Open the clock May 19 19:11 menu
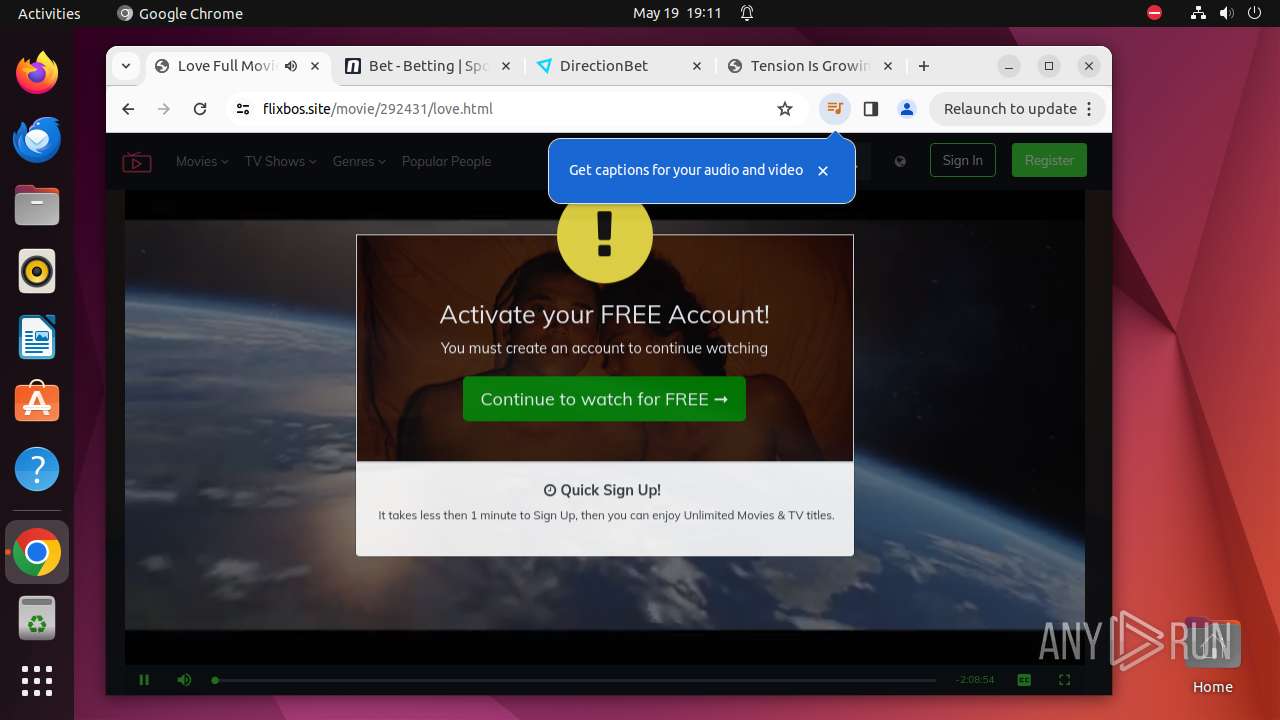The image size is (1280, 720). tap(677, 13)
